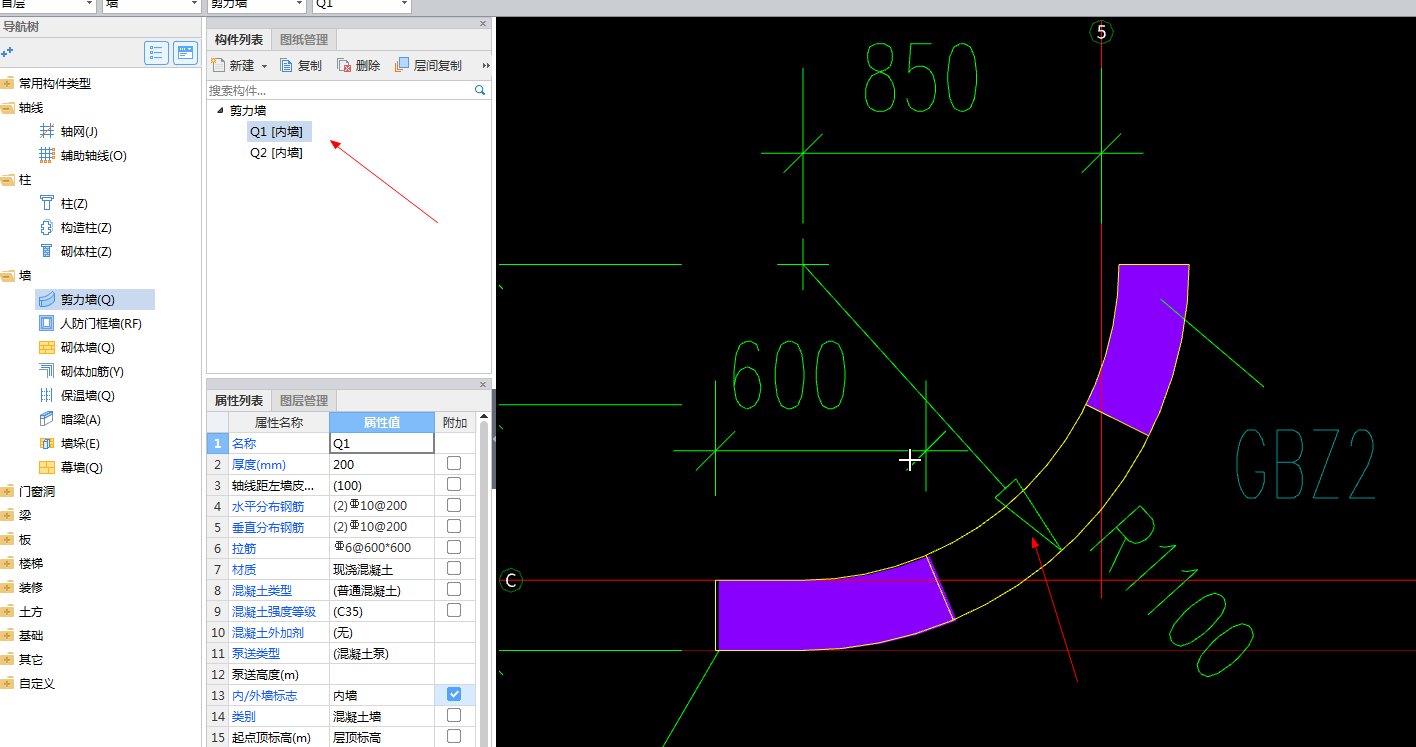Close the 构件列表 panel
1416x747 pixels.
(x=483, y=23)
